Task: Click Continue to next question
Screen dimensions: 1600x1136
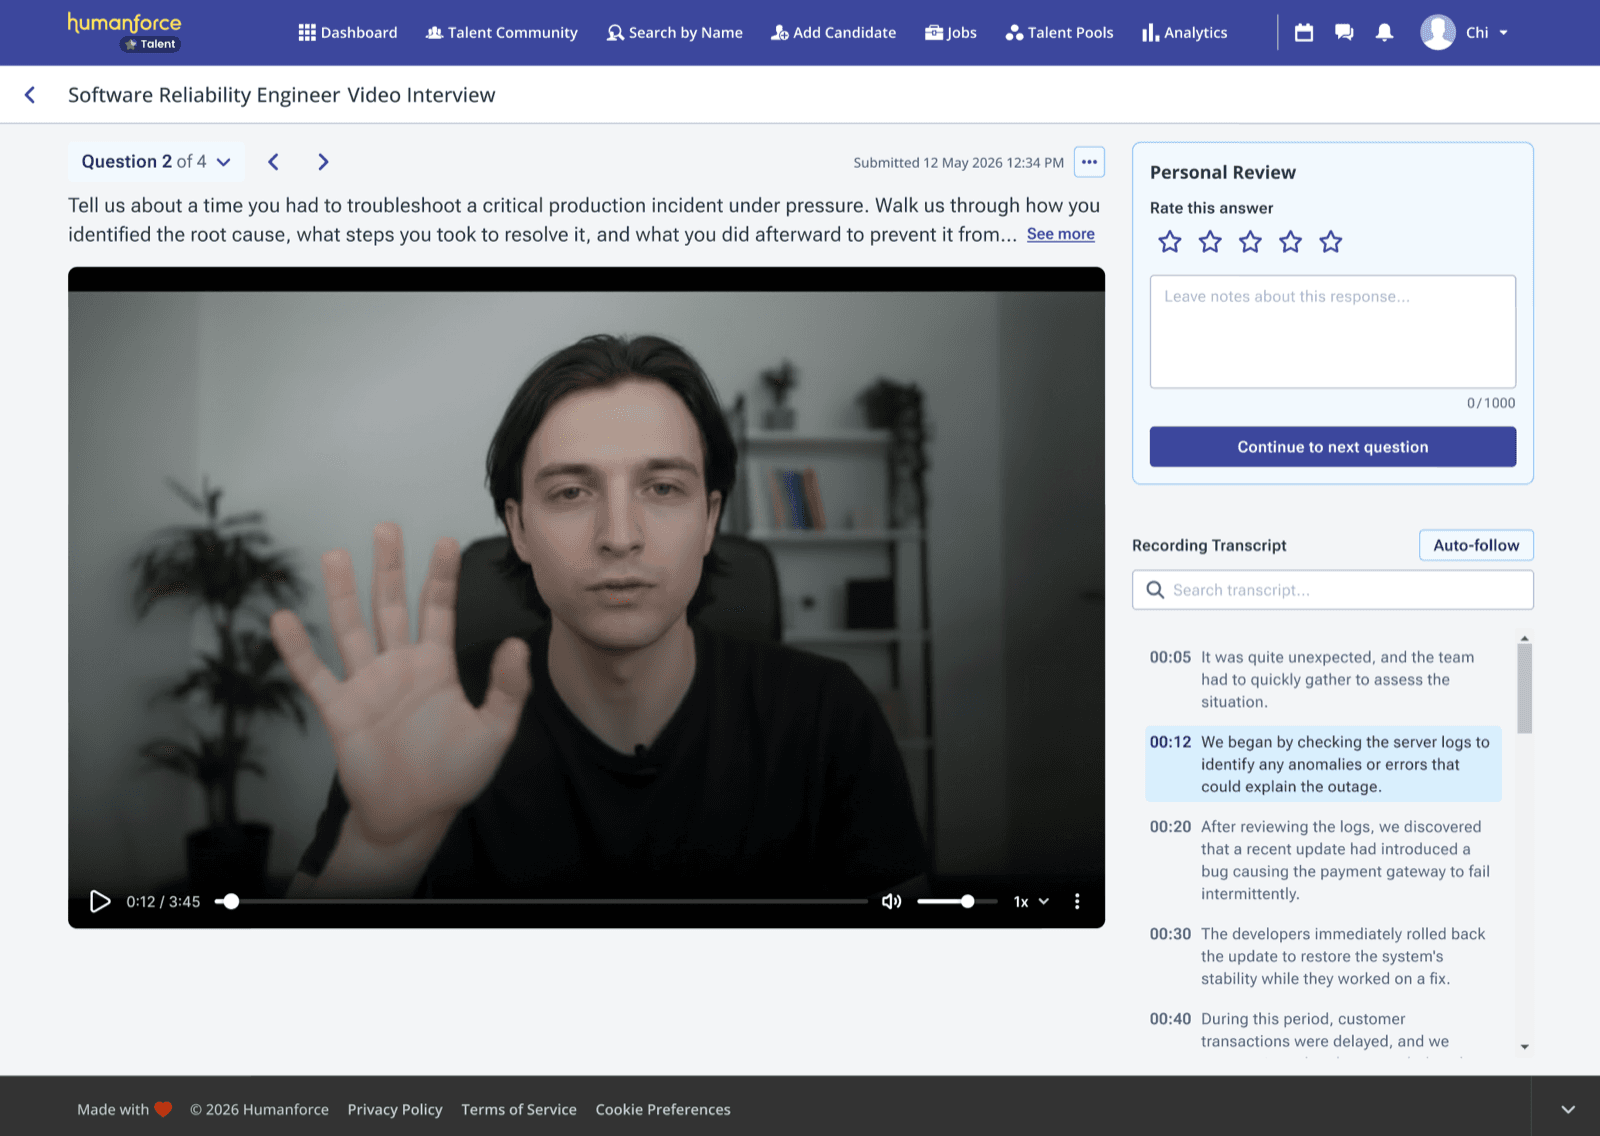Action: click(x=1333, y=447)
